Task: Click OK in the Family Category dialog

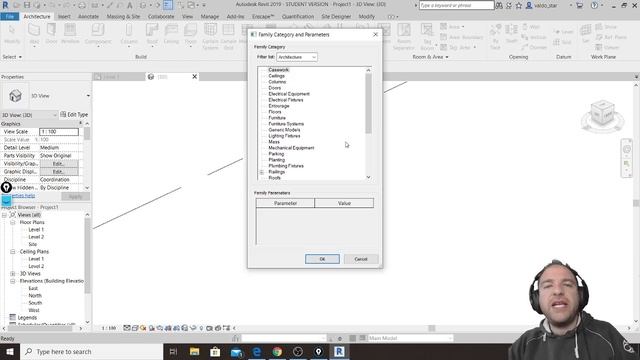Action: [322, 259]
